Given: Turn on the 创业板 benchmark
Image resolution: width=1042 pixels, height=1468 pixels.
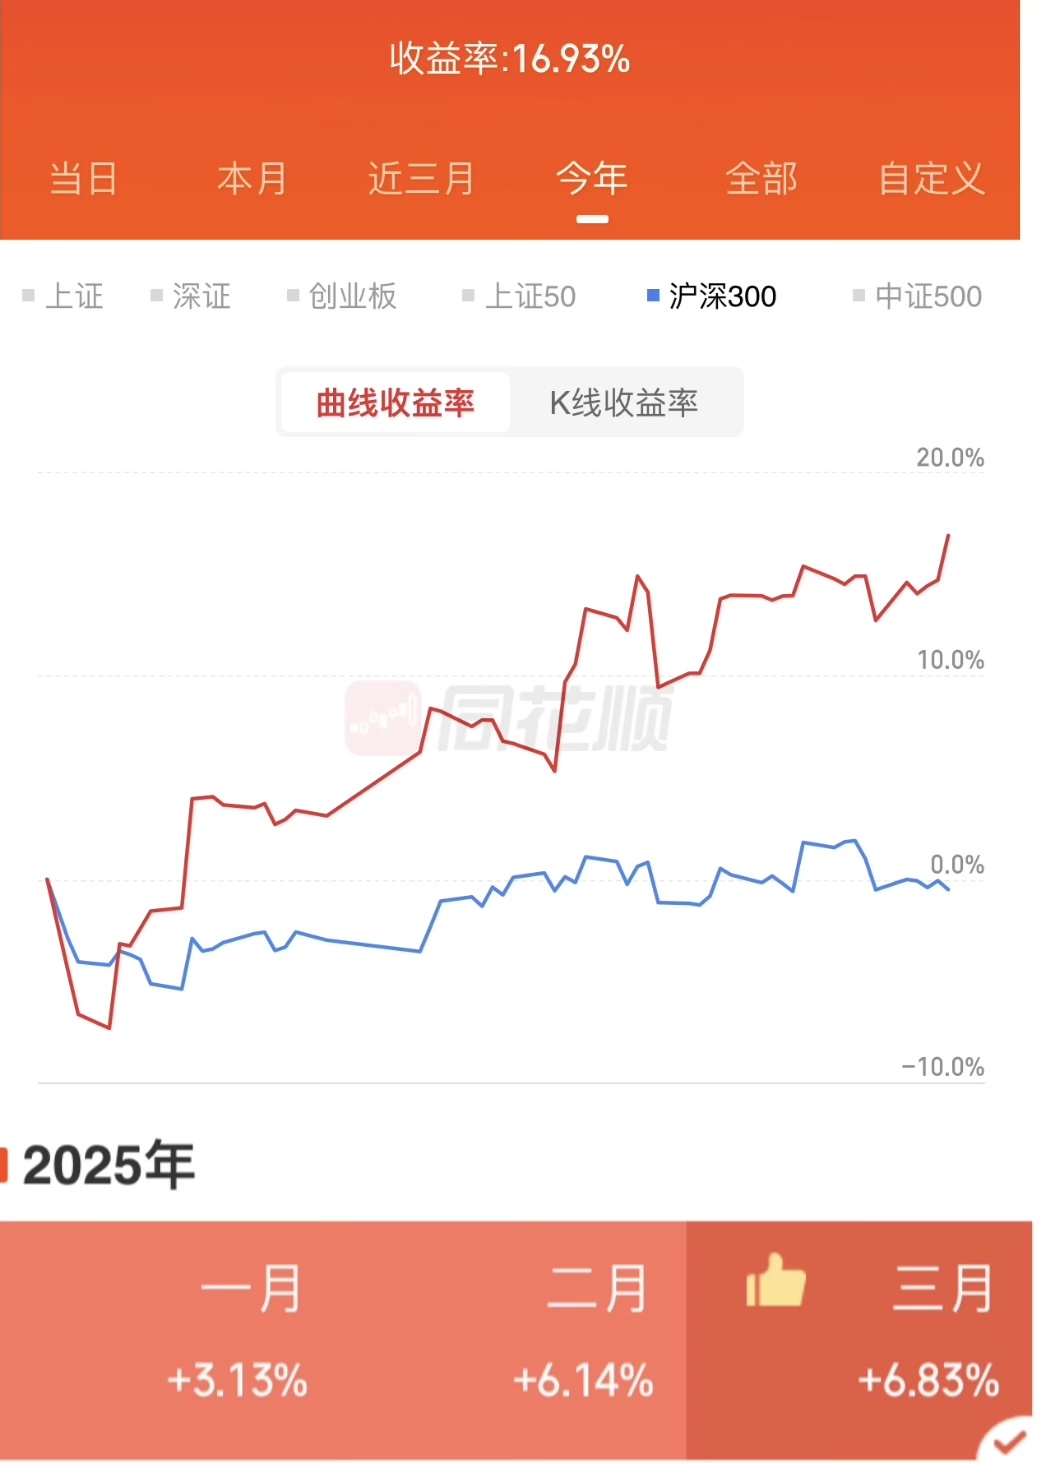Looking at the screenshot, I should [342, 296].
